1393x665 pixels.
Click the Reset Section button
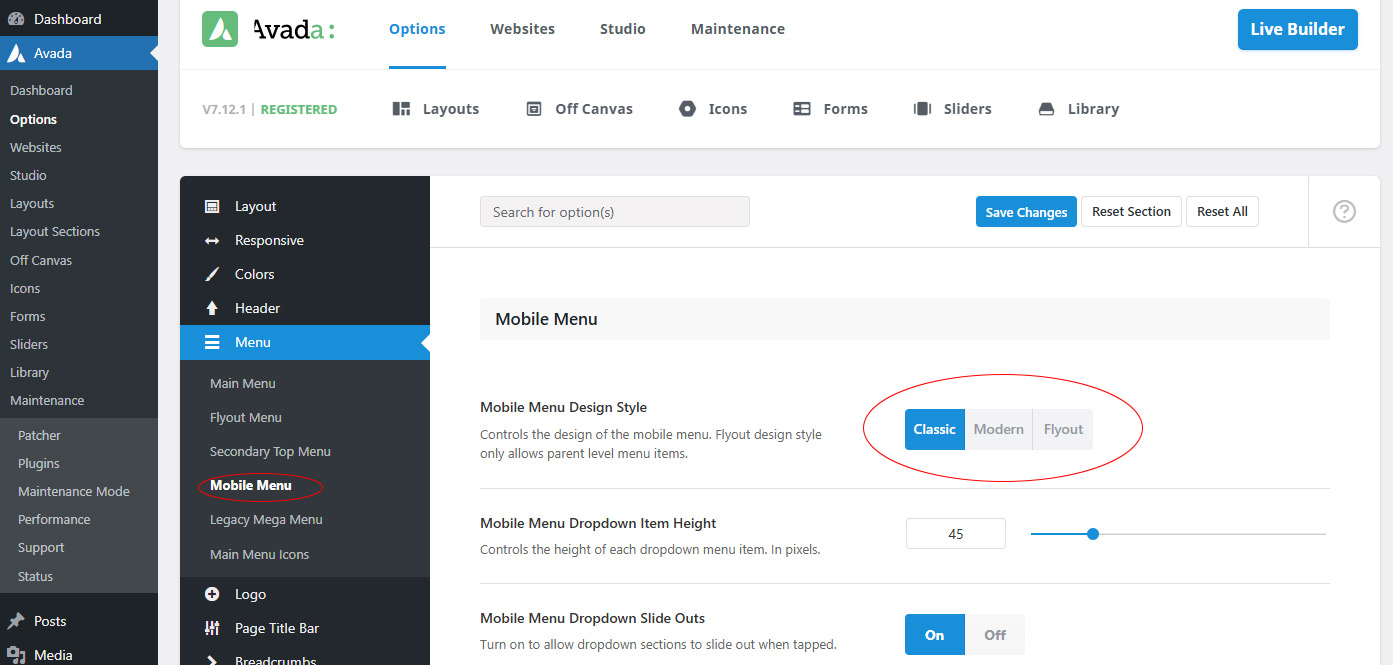pos(1131,211)
